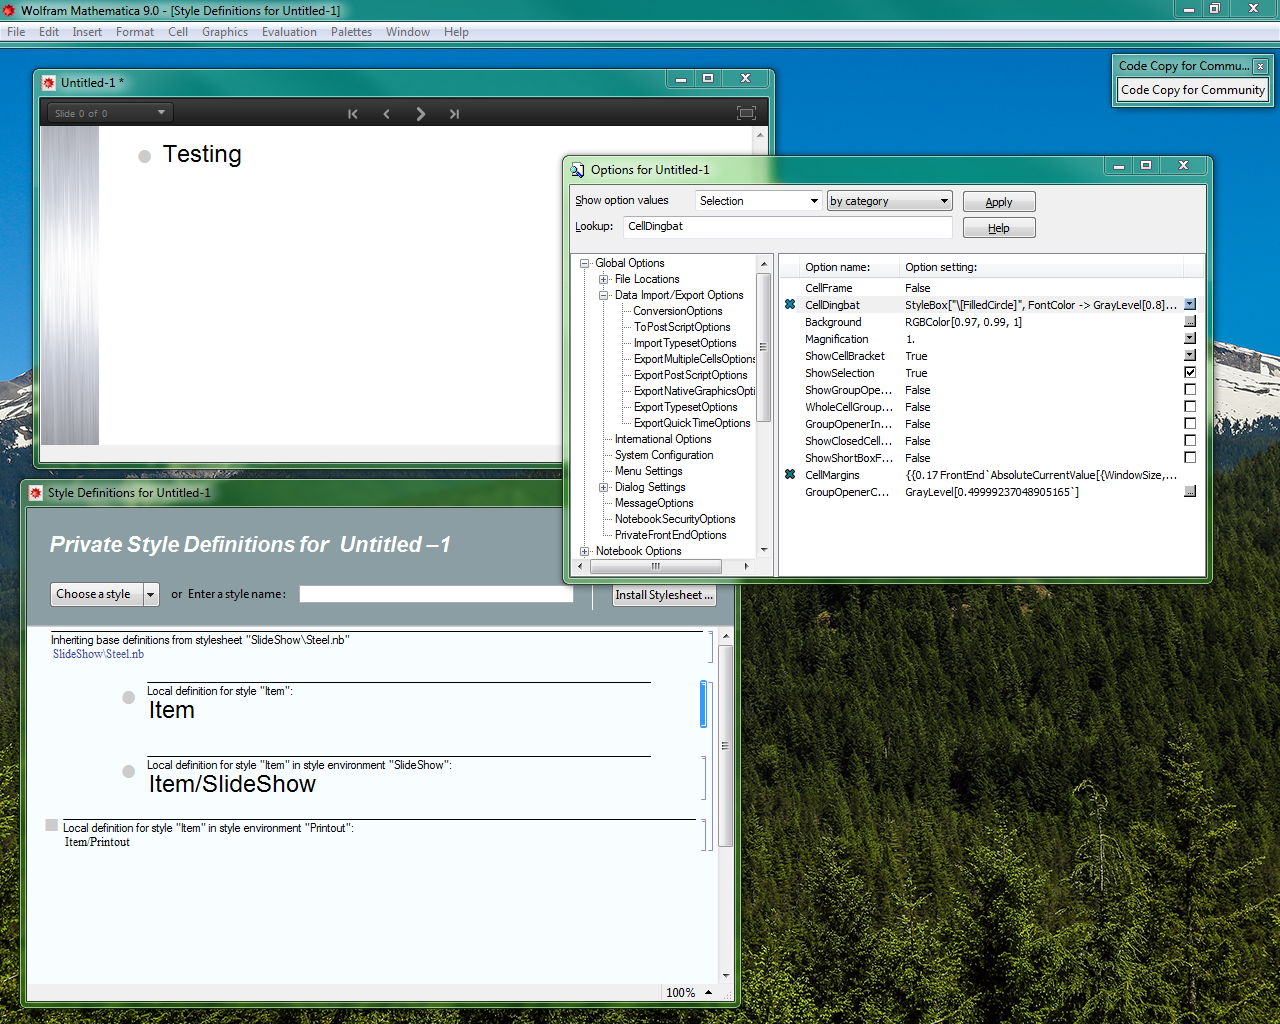Viewport: 1280px width, 1024px height.
Task: Open color picker for the Background option
Action: tap(1190, 322)
